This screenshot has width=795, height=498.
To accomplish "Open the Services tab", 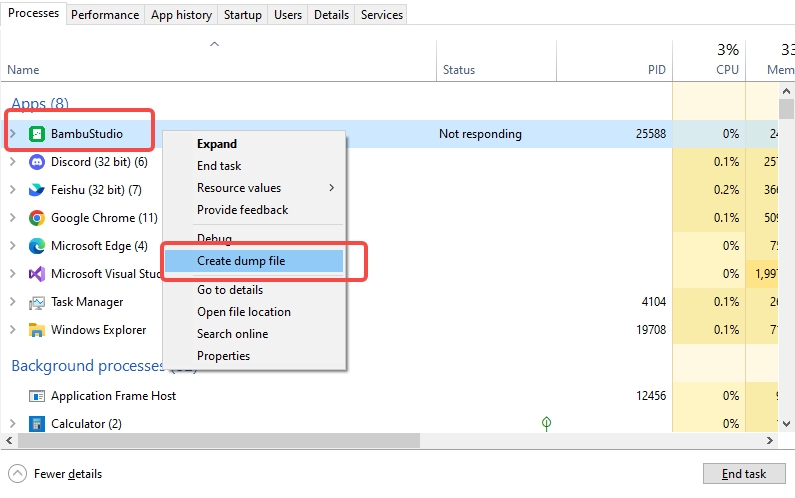I will (x=382, y=15).
